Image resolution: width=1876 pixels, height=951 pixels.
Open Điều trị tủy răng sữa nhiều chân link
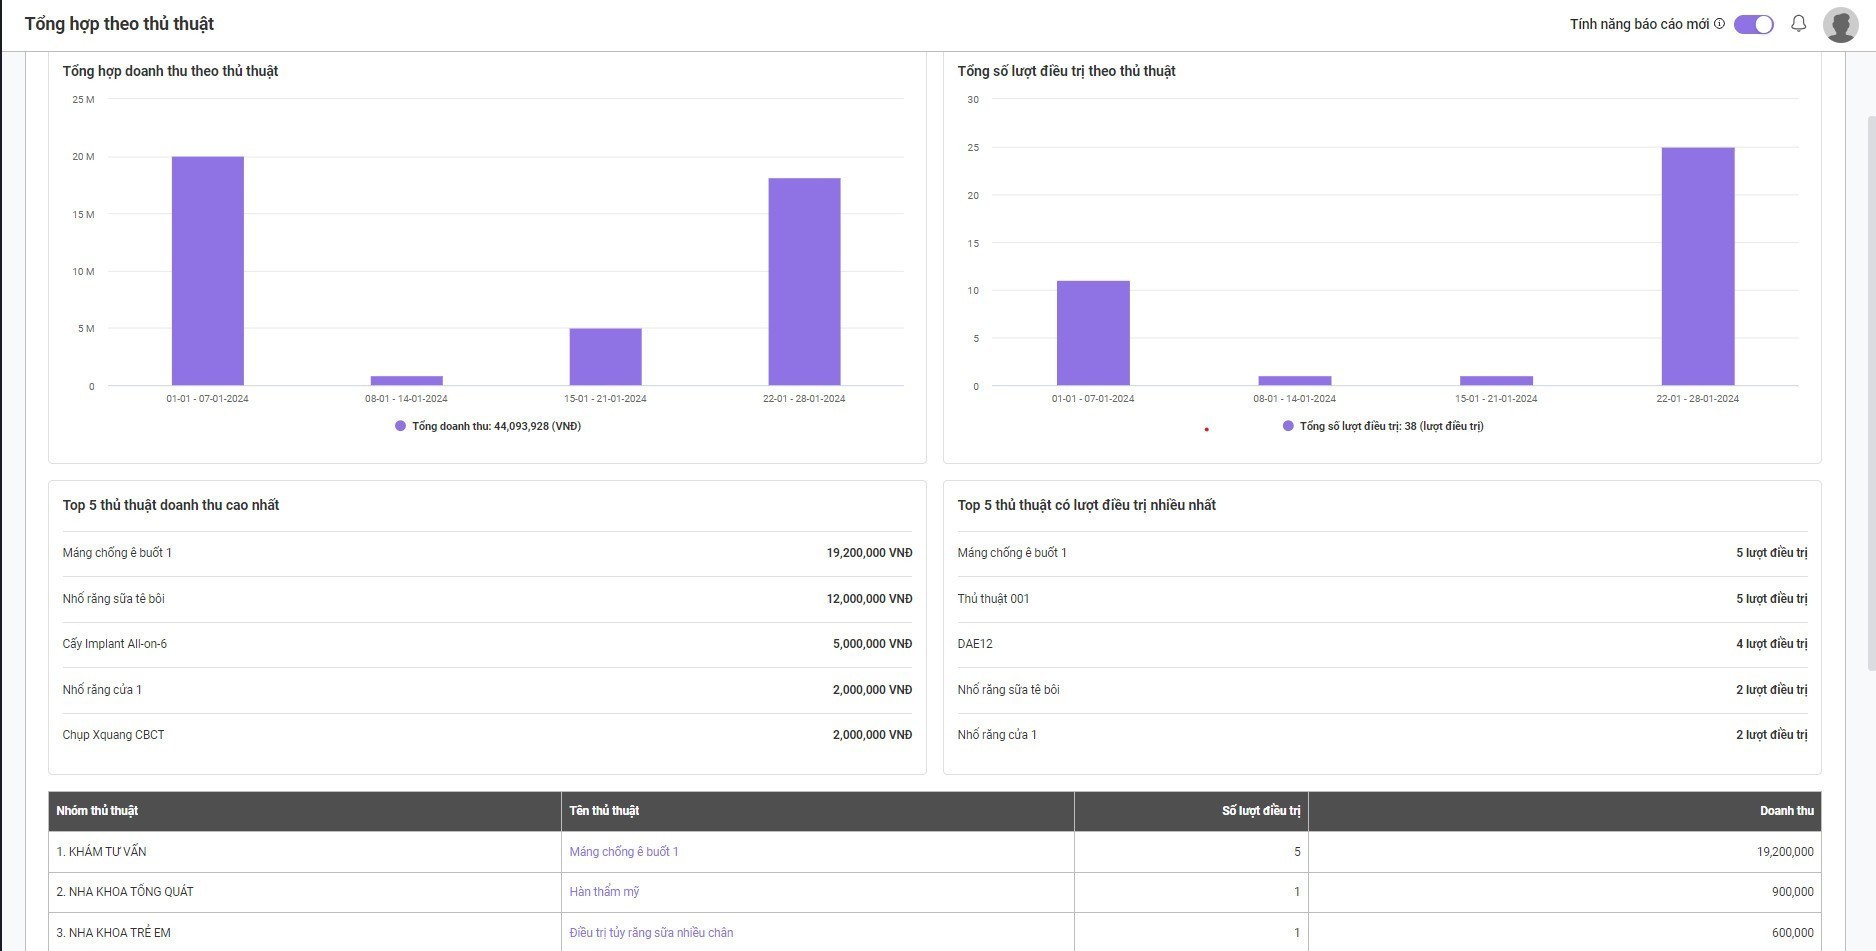point(651,933)
